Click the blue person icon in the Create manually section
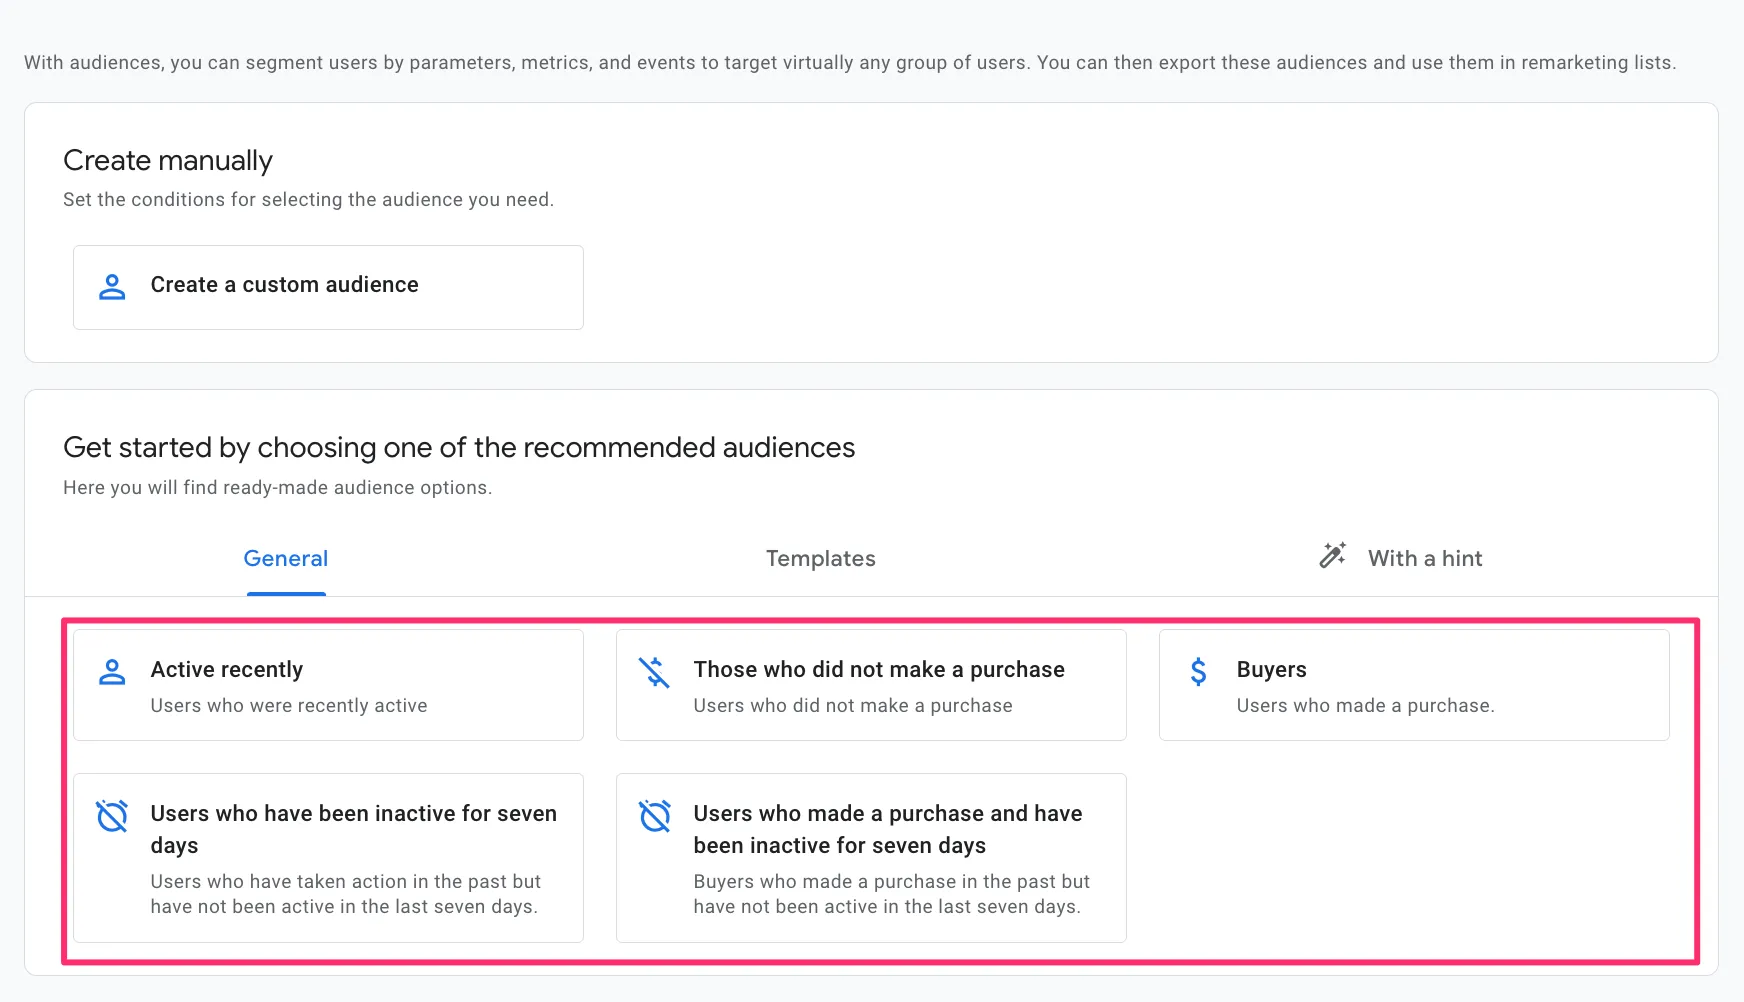Viewport: 1744px width, 1002px height. pos(112,286)
